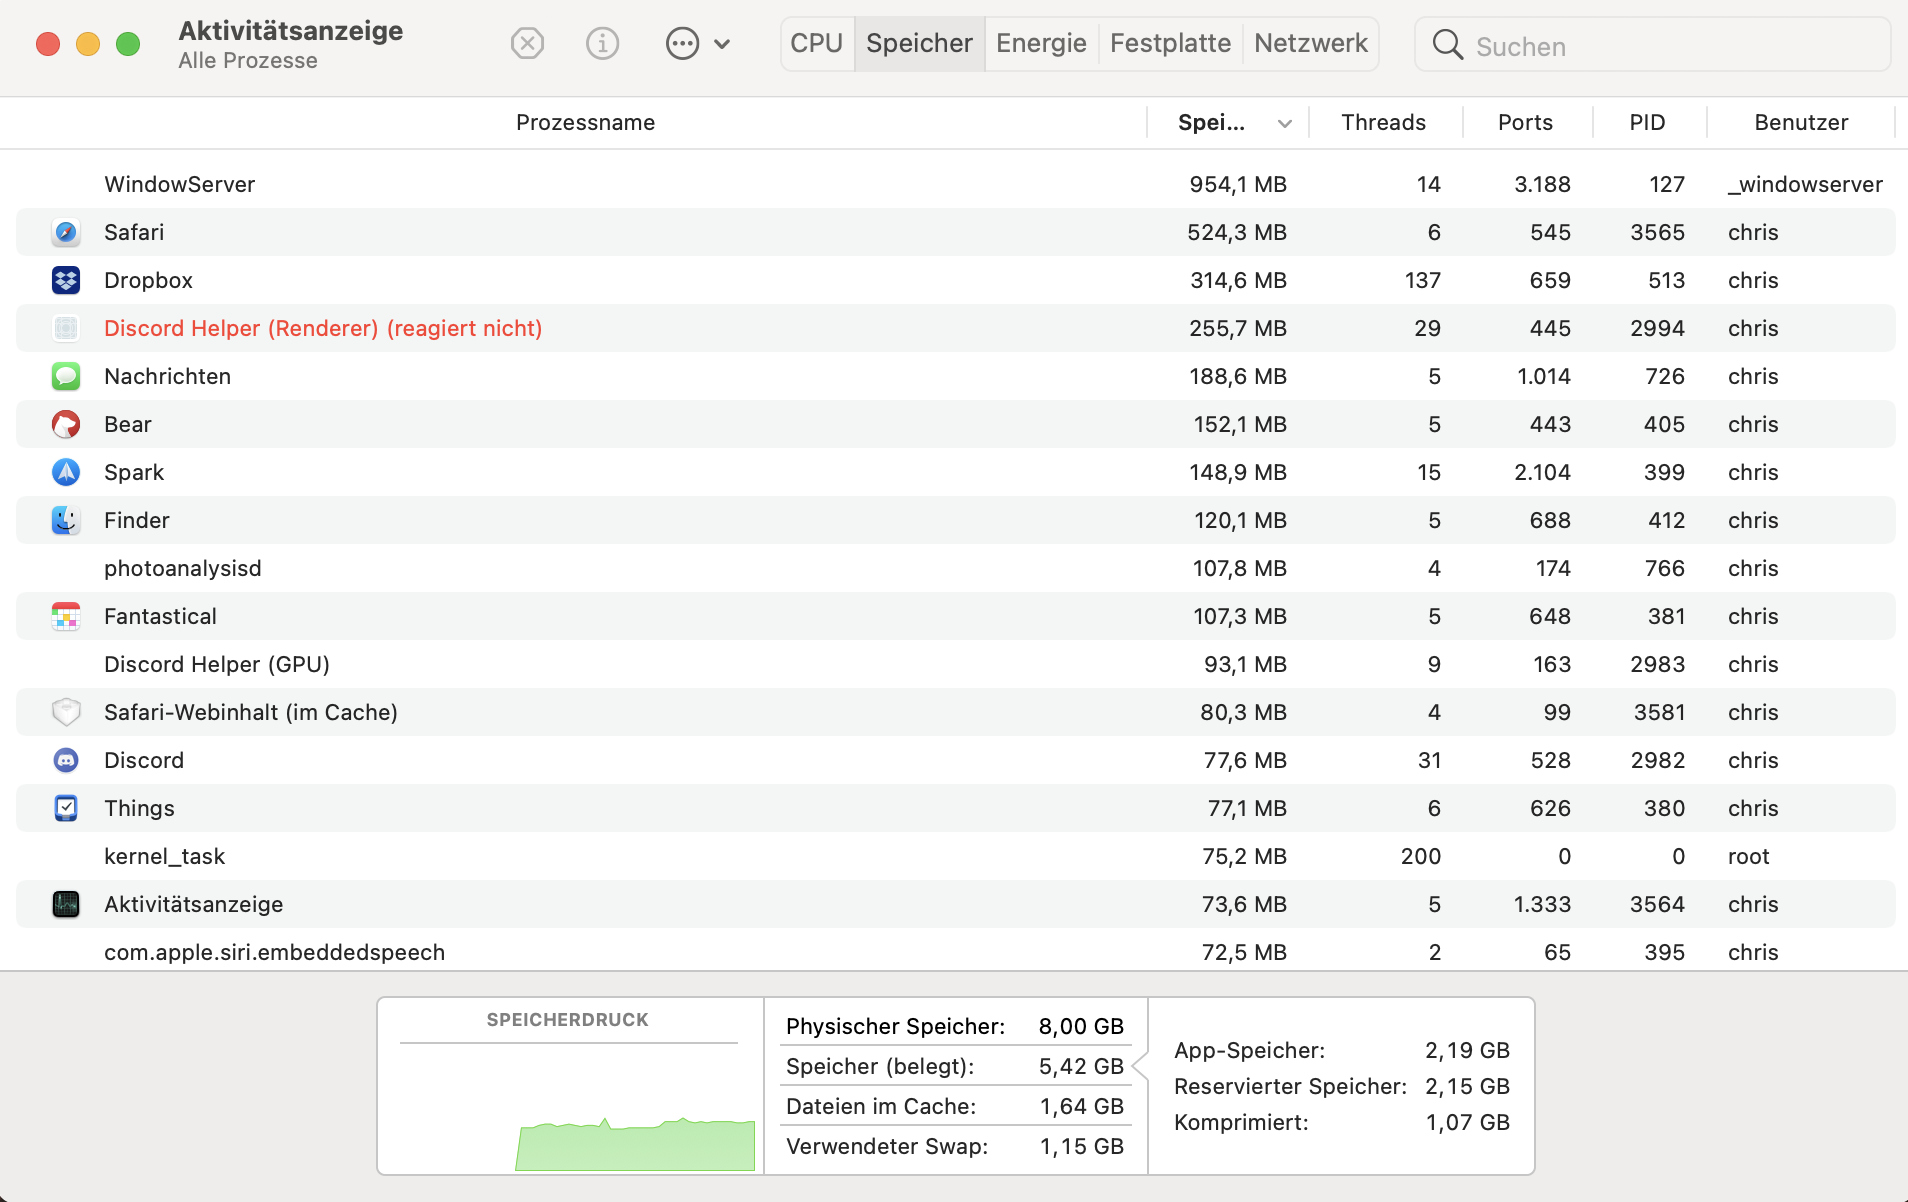Viewport: 1908px width, 1202px height.
Task: Open the more options menu
Action: tap(682, 43)
